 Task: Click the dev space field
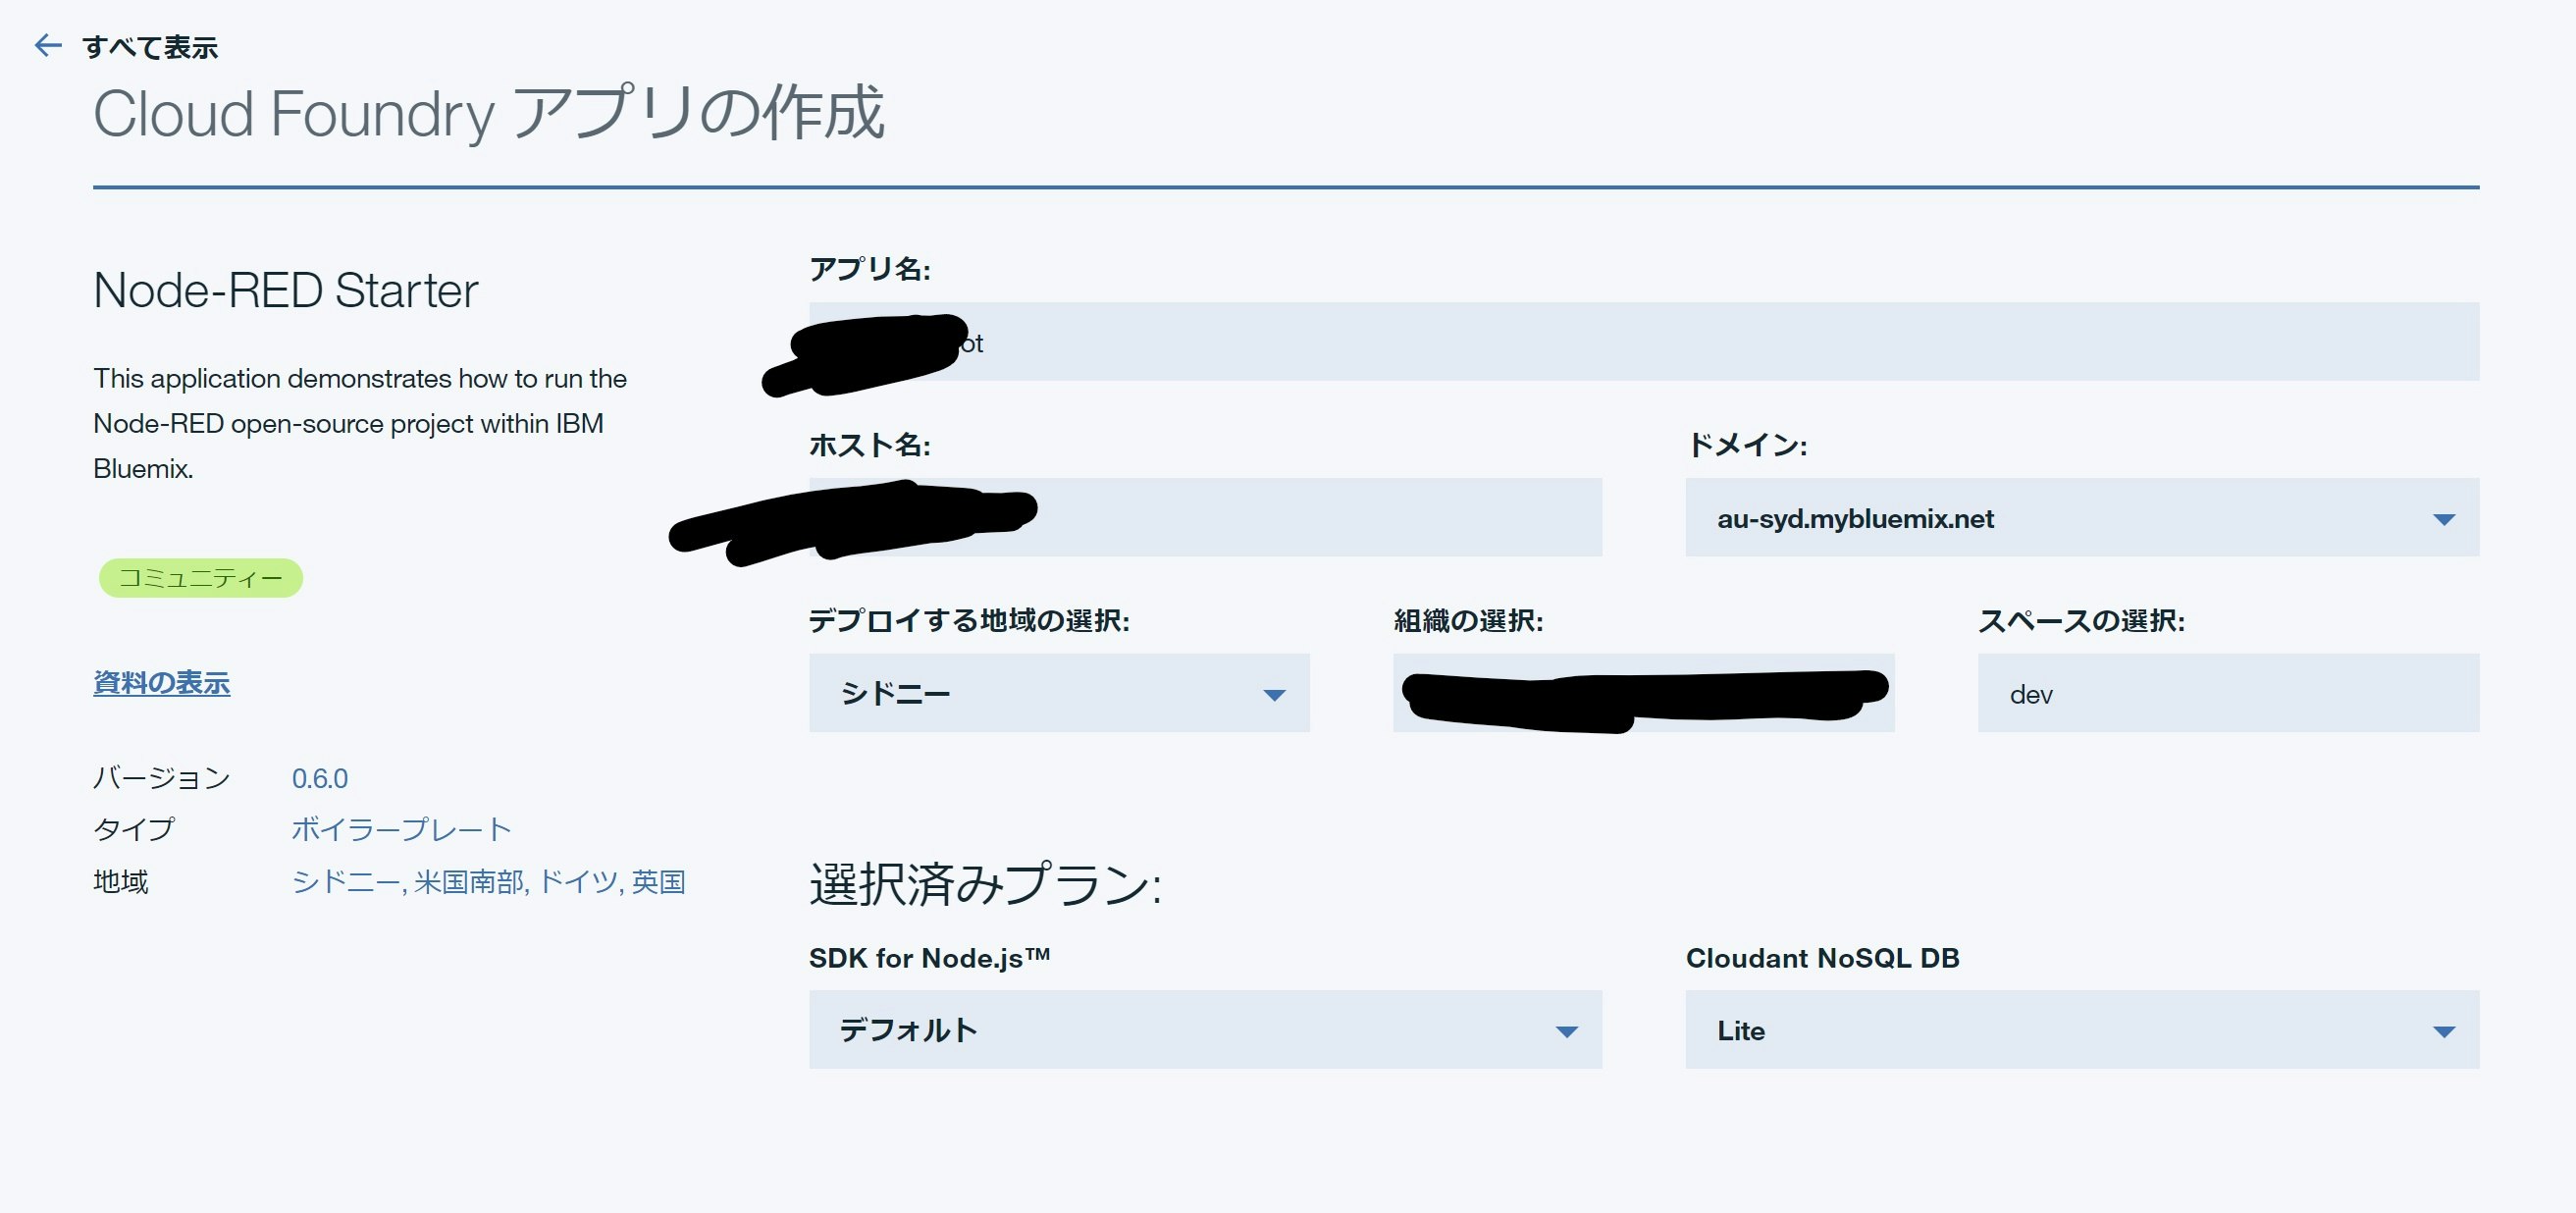coord(2227,694)
